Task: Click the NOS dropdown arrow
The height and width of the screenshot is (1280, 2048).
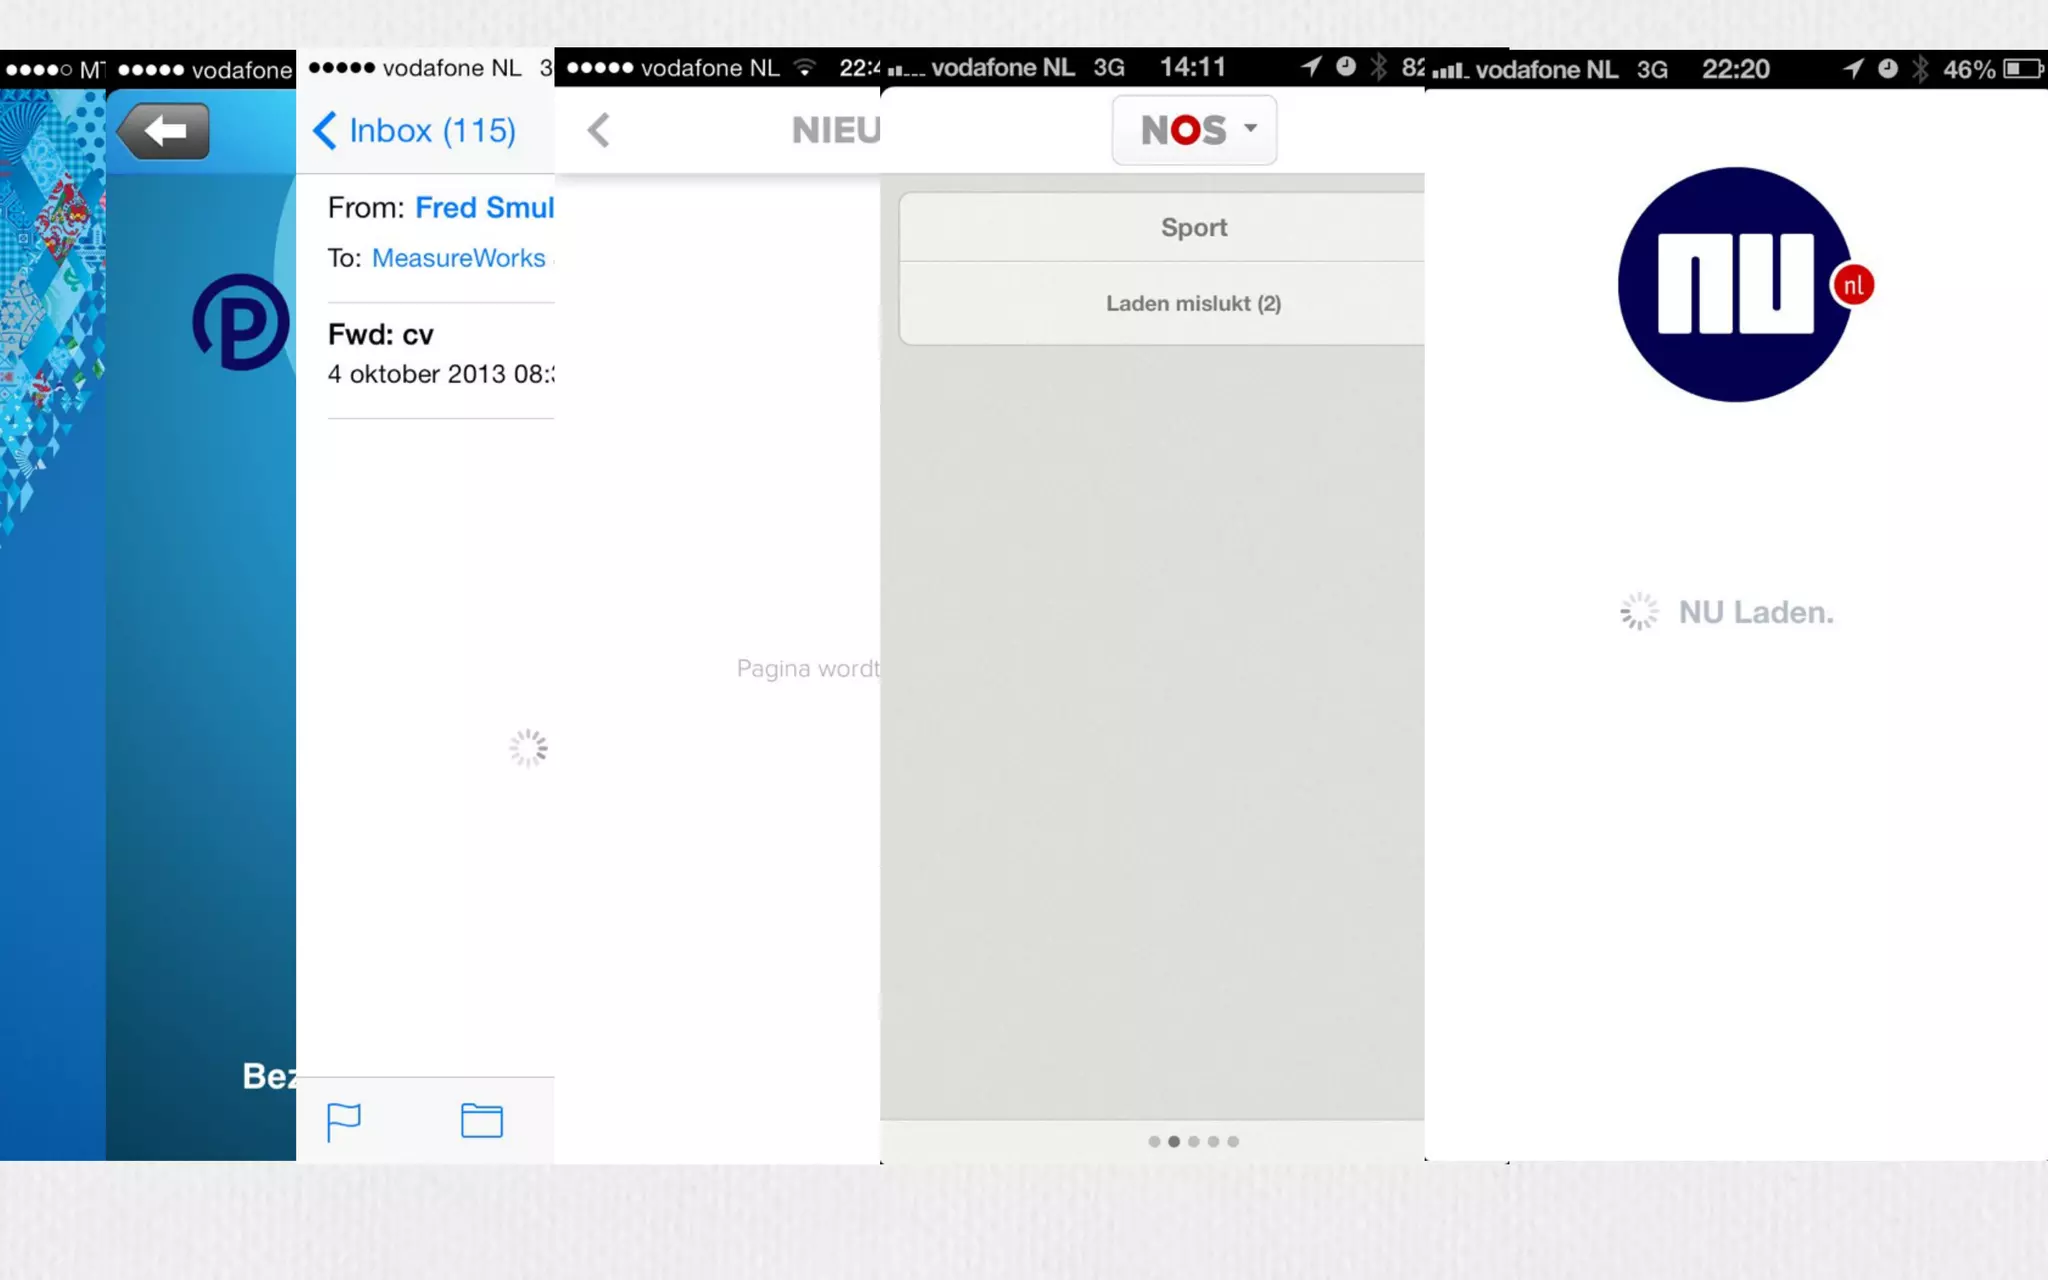Action: pos(1250,128)
